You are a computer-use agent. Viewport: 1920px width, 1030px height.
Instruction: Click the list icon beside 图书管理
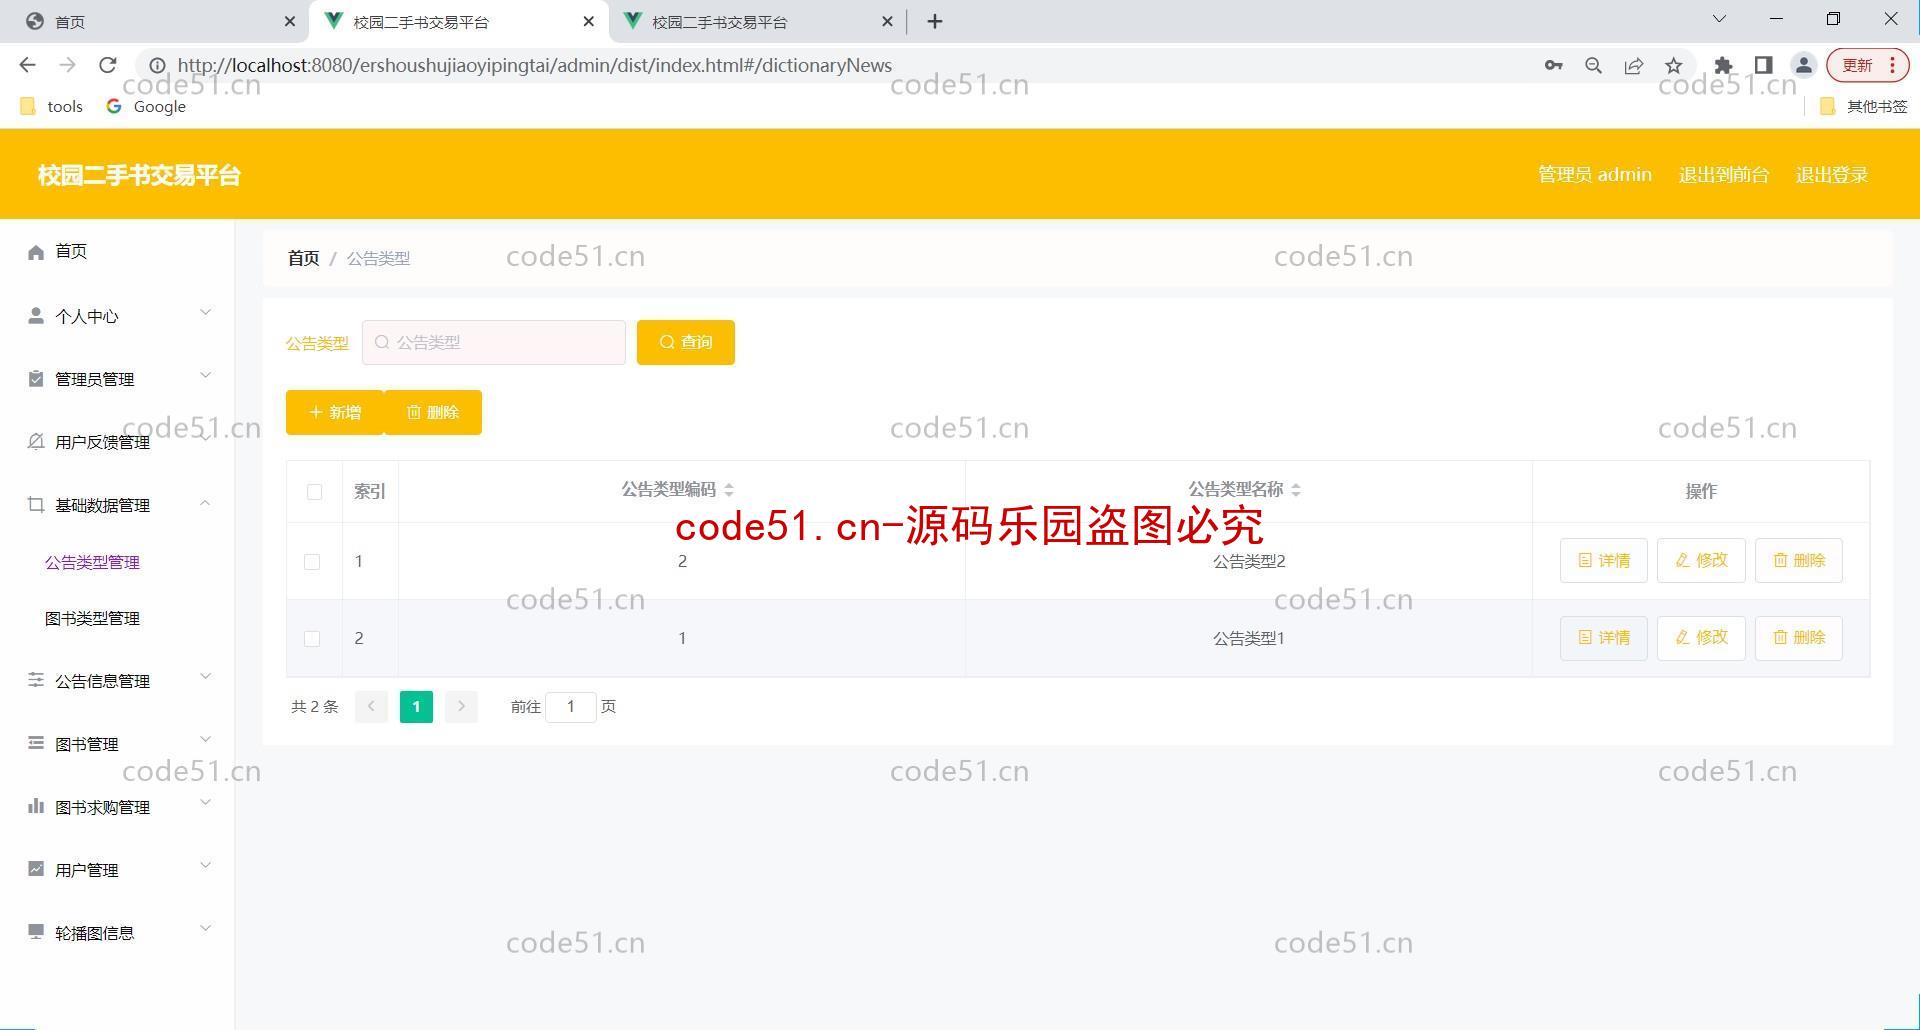(x=36, y=743)
